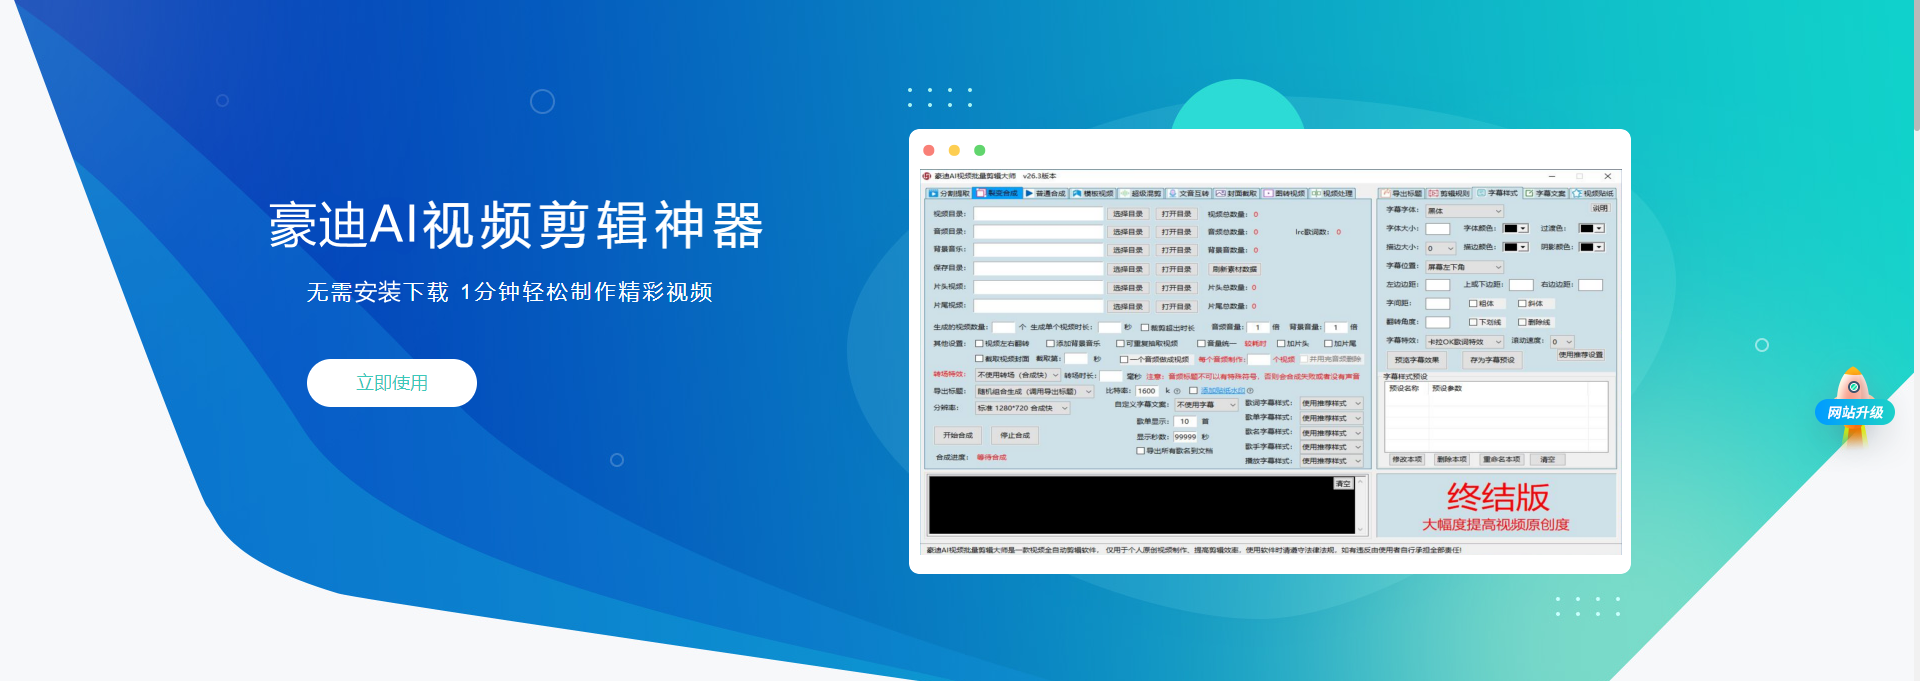1920x681 pixels.
Task: Switch to the 文音互转 tab
Action: (1190, 193)
